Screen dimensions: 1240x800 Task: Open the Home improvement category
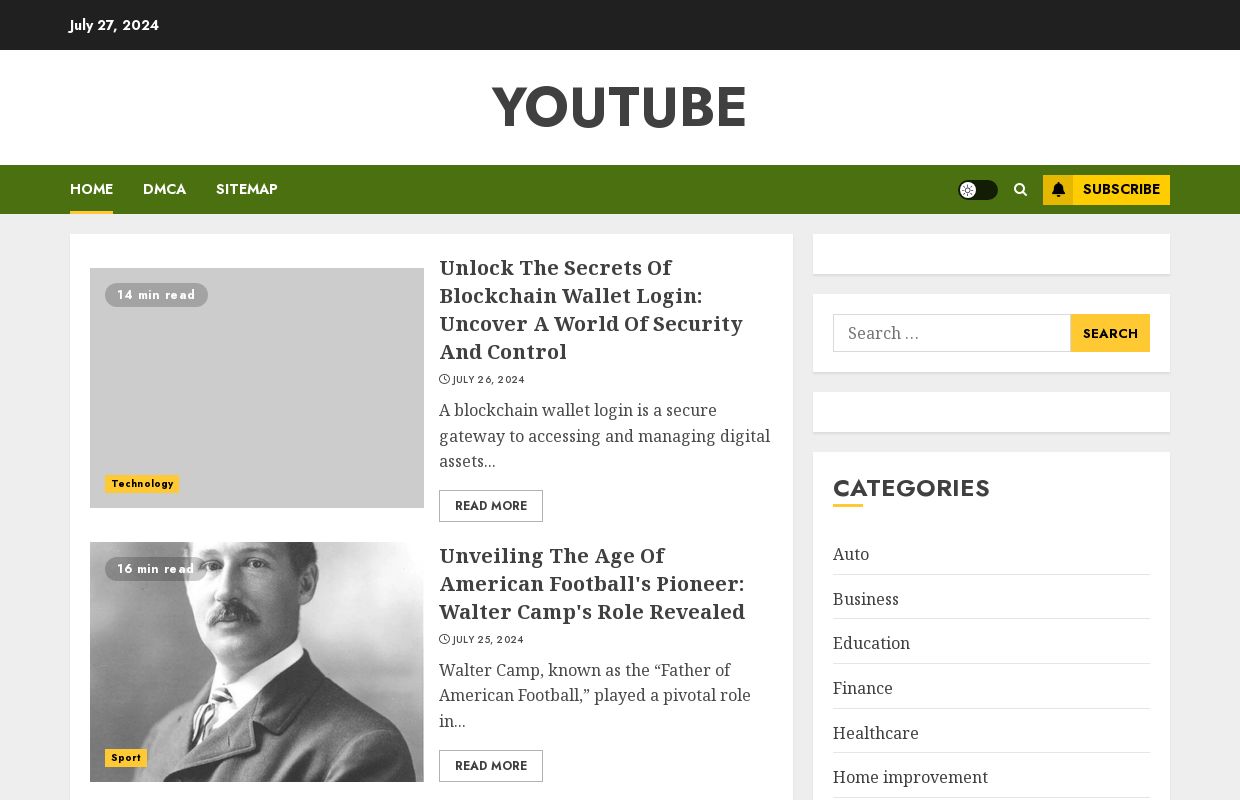[910, 777]
